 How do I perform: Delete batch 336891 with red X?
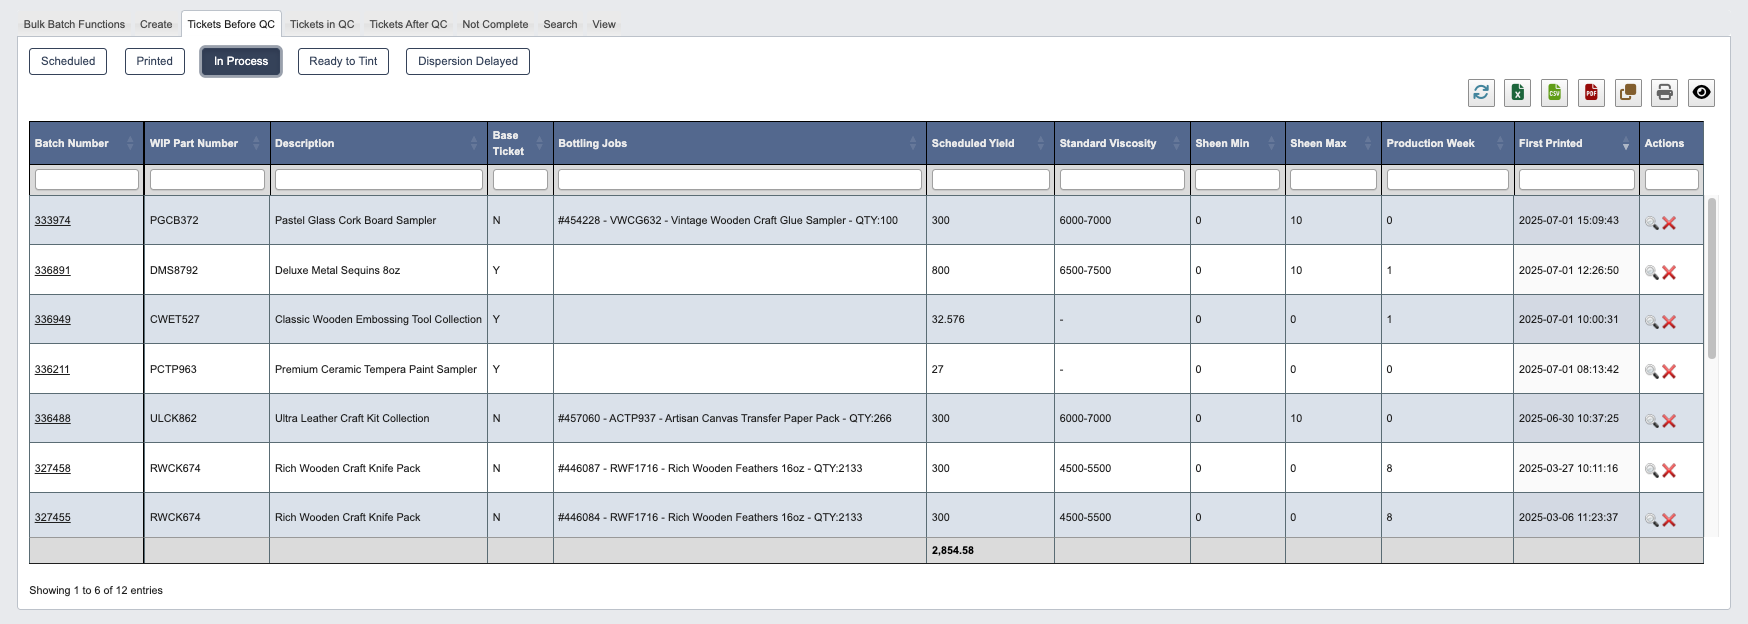coord(1669,272)
